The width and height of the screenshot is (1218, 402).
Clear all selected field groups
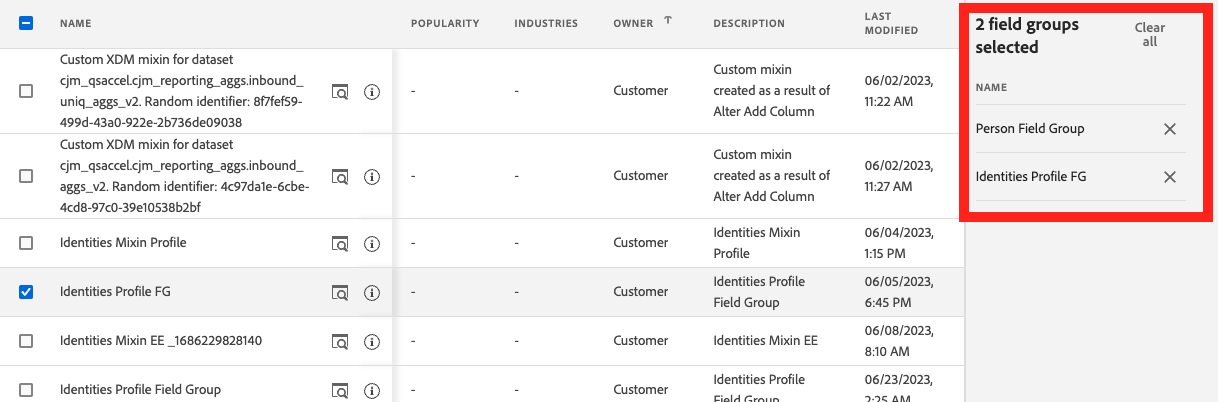[1150, 35]
